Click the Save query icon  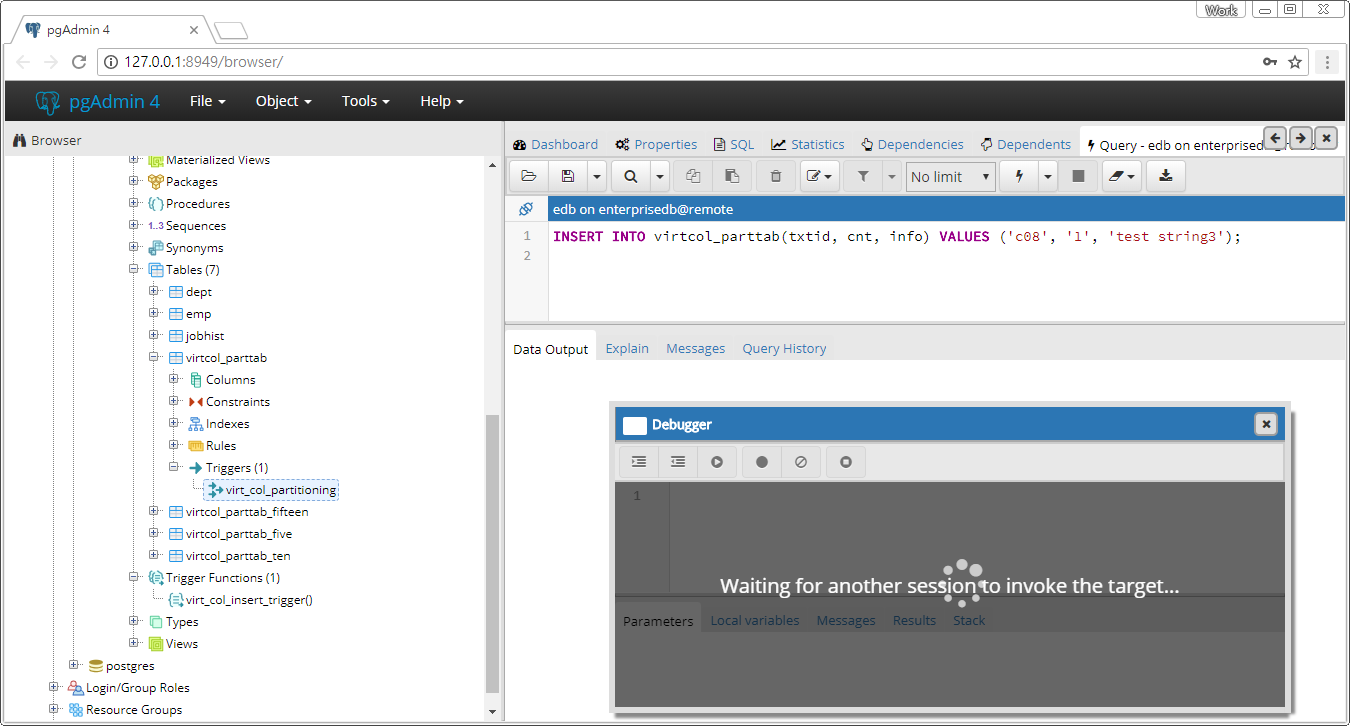[568, 177]
